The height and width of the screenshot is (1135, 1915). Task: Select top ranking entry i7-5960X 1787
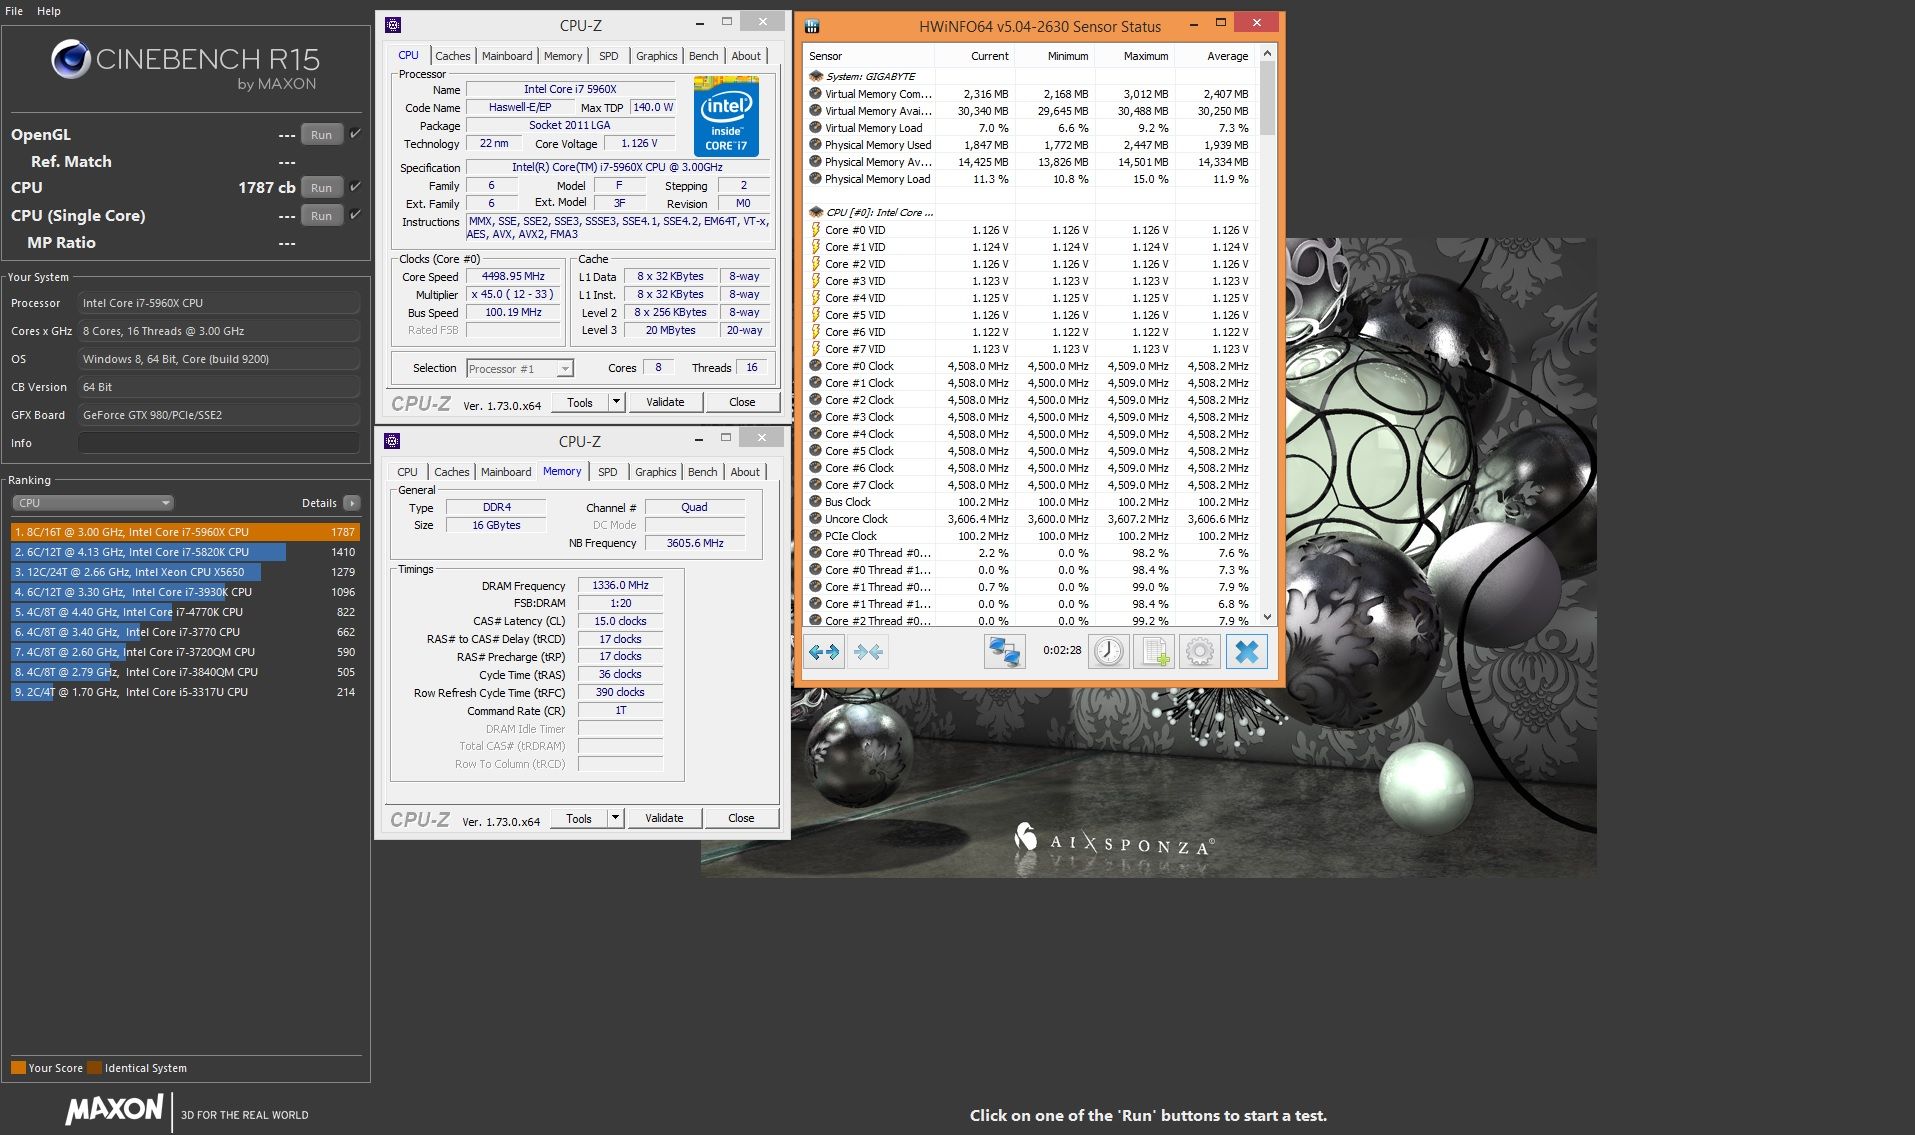pos(185,532)
